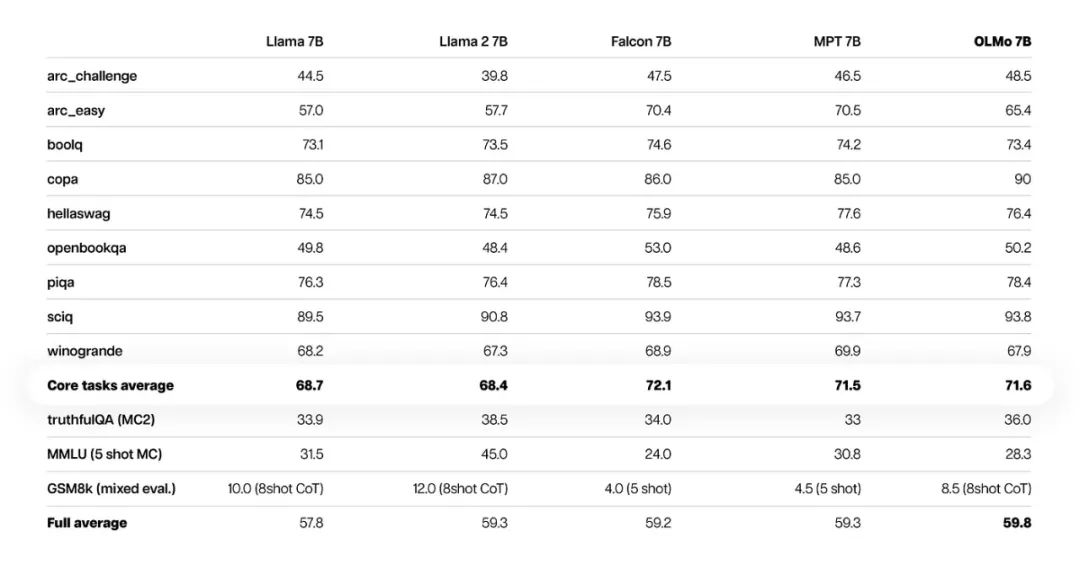This screenshot has width=1080, height=575.
Task: Click the copa row label
Action: [x=62, y=179]
